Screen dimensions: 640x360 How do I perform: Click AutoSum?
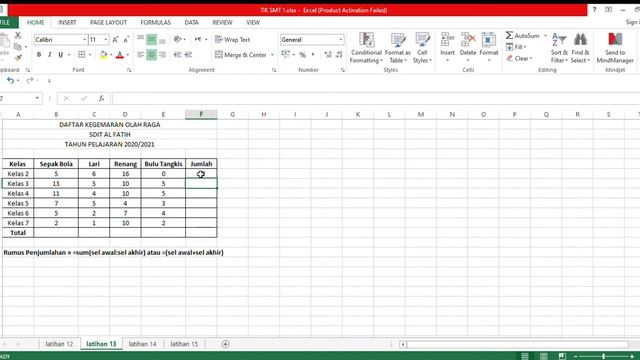pos(522,36)
